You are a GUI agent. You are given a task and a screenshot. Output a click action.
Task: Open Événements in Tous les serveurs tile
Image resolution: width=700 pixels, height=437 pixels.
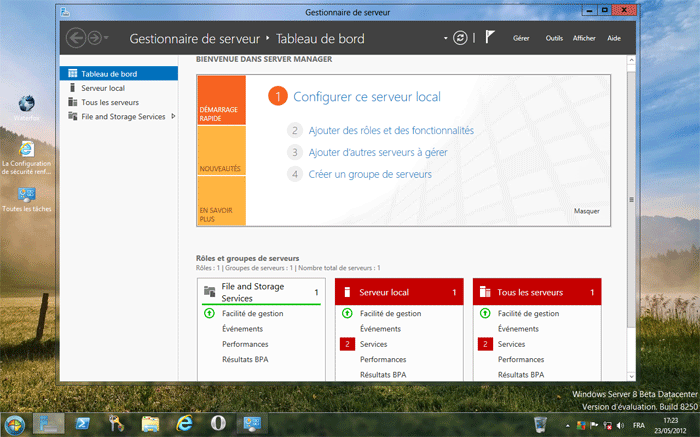pos(518,329)
